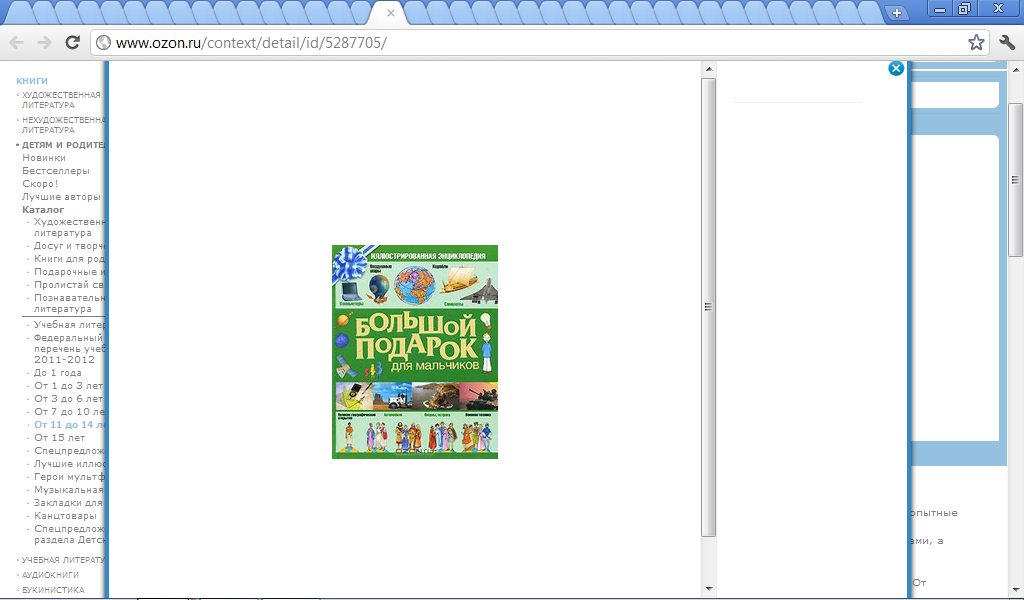Click overlay scrollbar up arrow
Viewport: 1024px width, 600px height.
[x=709, y=69]
